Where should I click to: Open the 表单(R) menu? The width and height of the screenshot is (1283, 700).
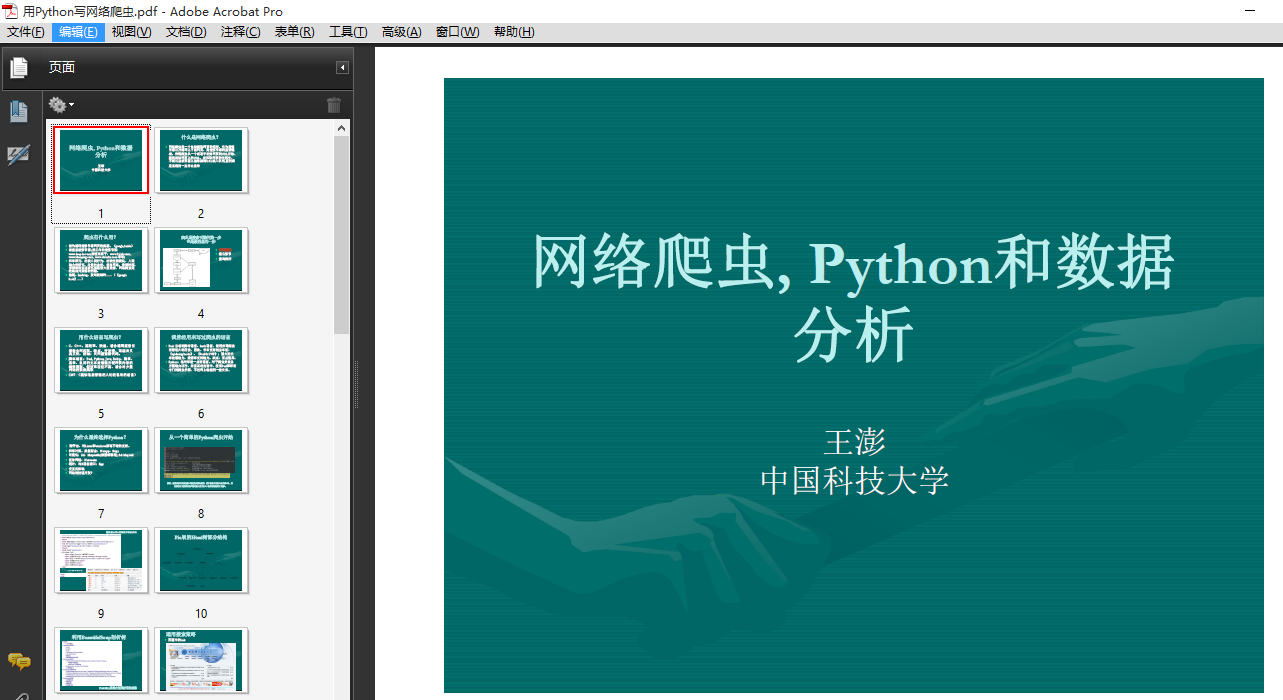[294, 32]
